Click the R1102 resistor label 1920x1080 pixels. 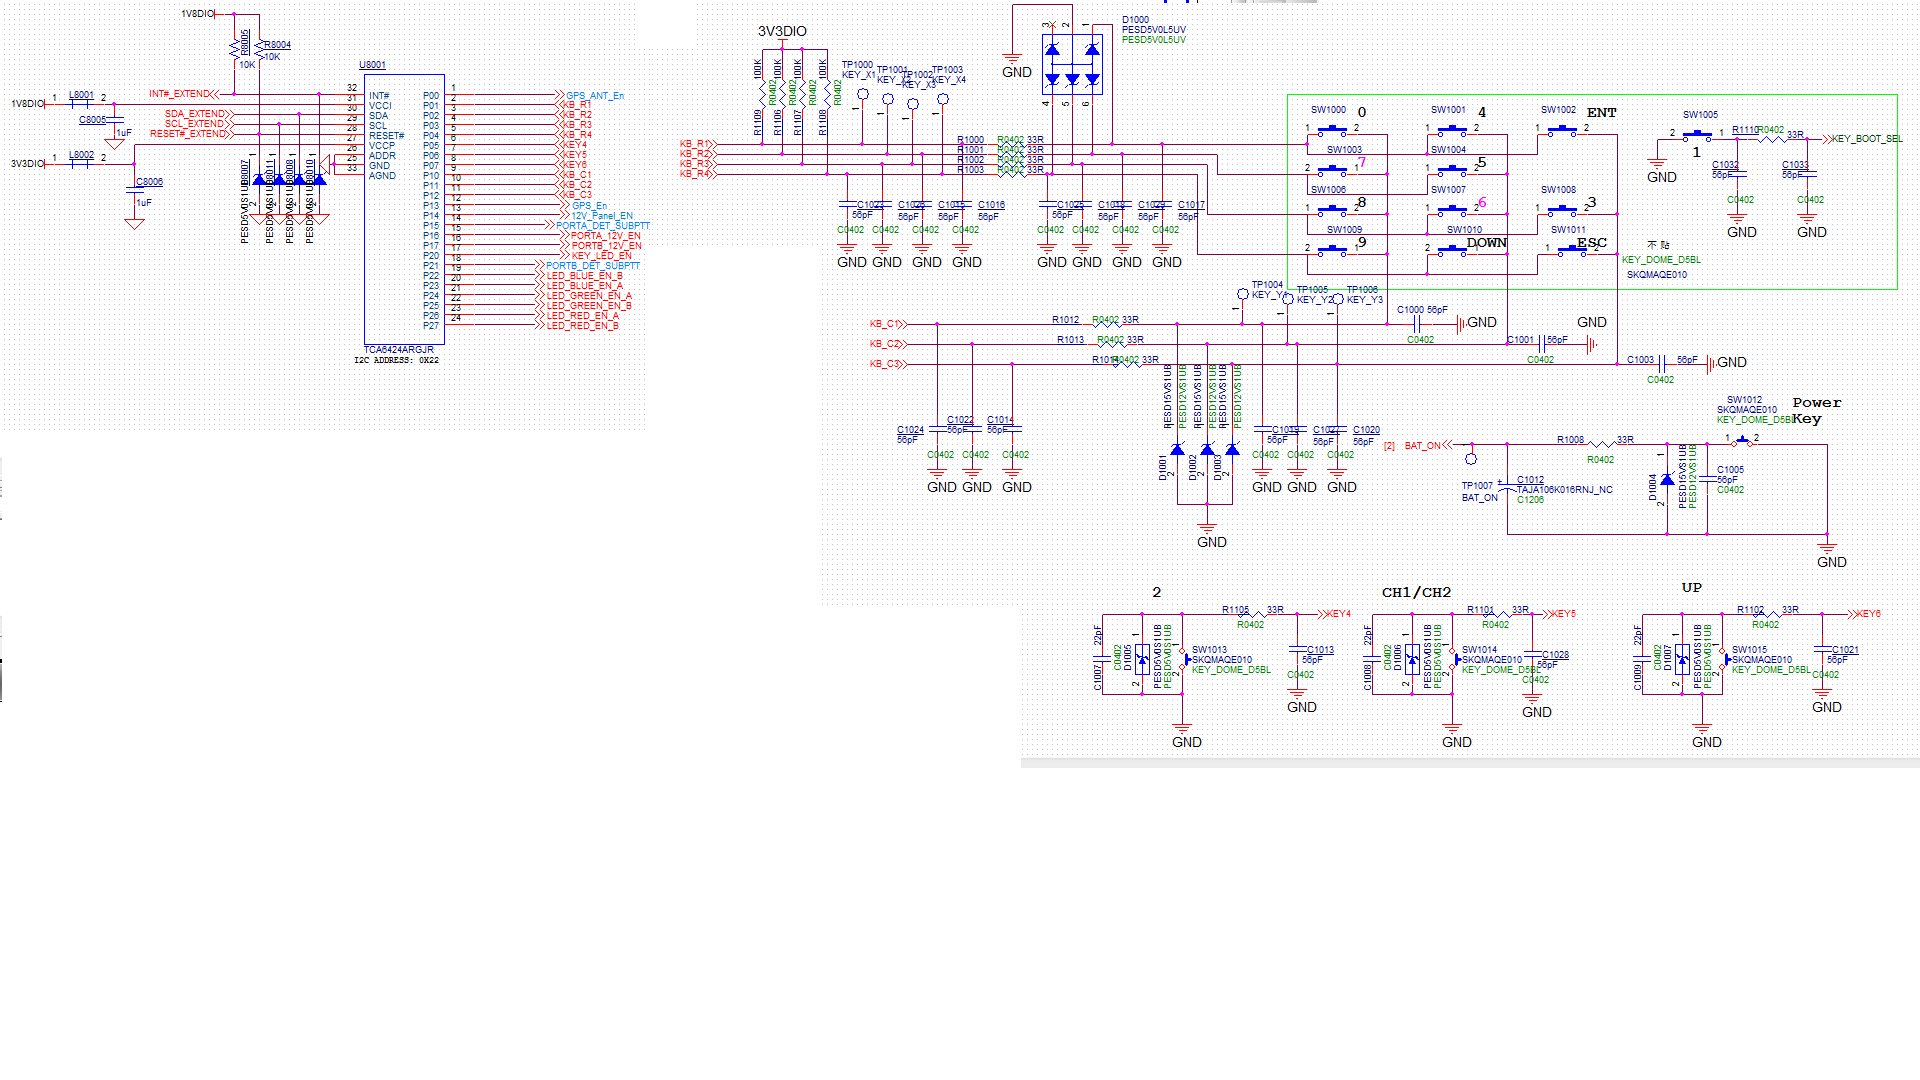coord(1750,610)
